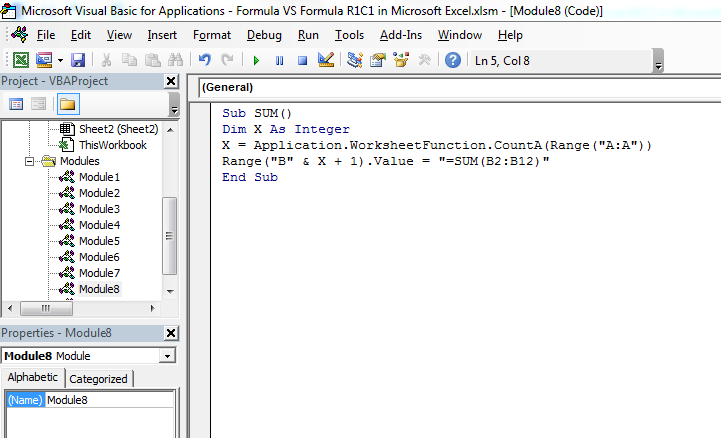This screenshot has width=721, height=438.
Task: Click the Cut scissors icon
Action: [106, 60]
